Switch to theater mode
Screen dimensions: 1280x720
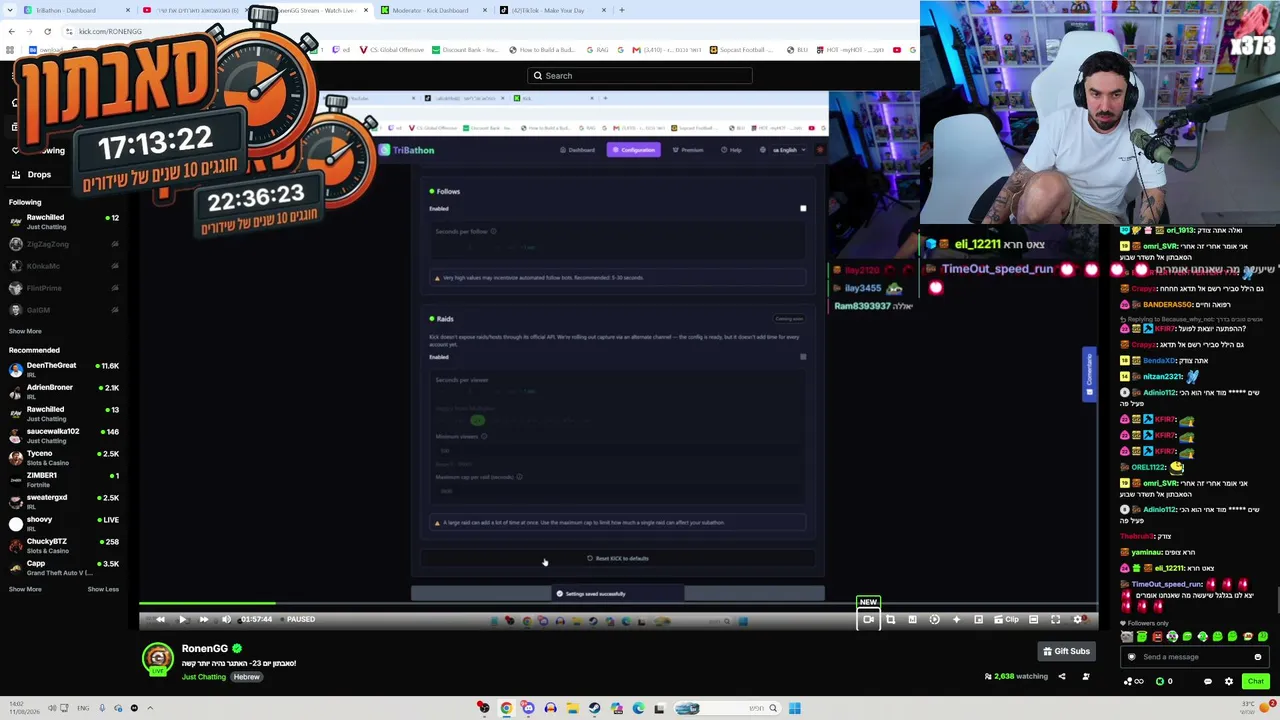(x=1033, y=620)
